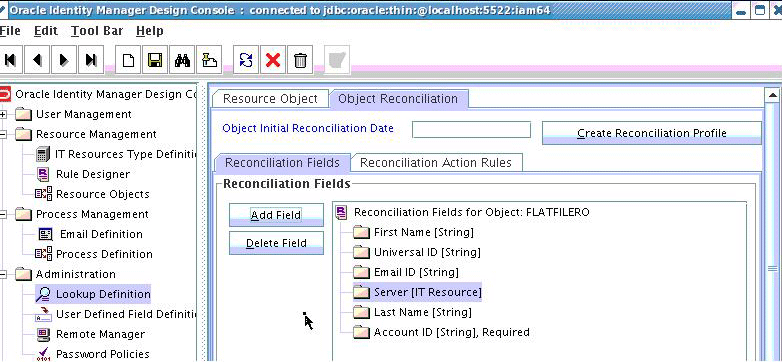The image size is (782, 362).
Task: Go to previous record arrow icon
Action: pyautogui.click(x=37, y=60)
